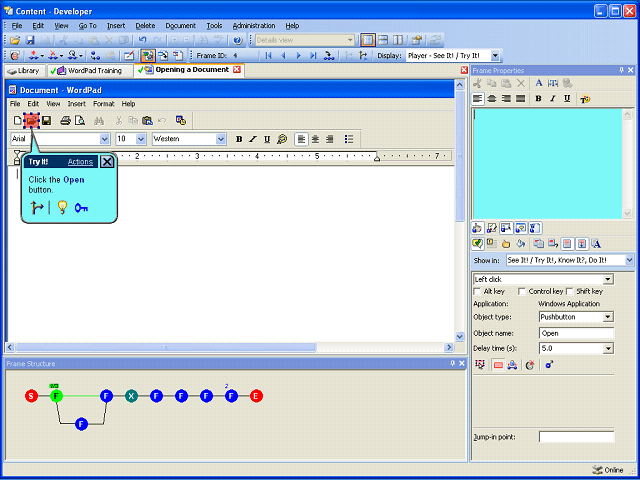
Task: Open the File menu in Developer menu bar
Action: click(x=17, y=25)
